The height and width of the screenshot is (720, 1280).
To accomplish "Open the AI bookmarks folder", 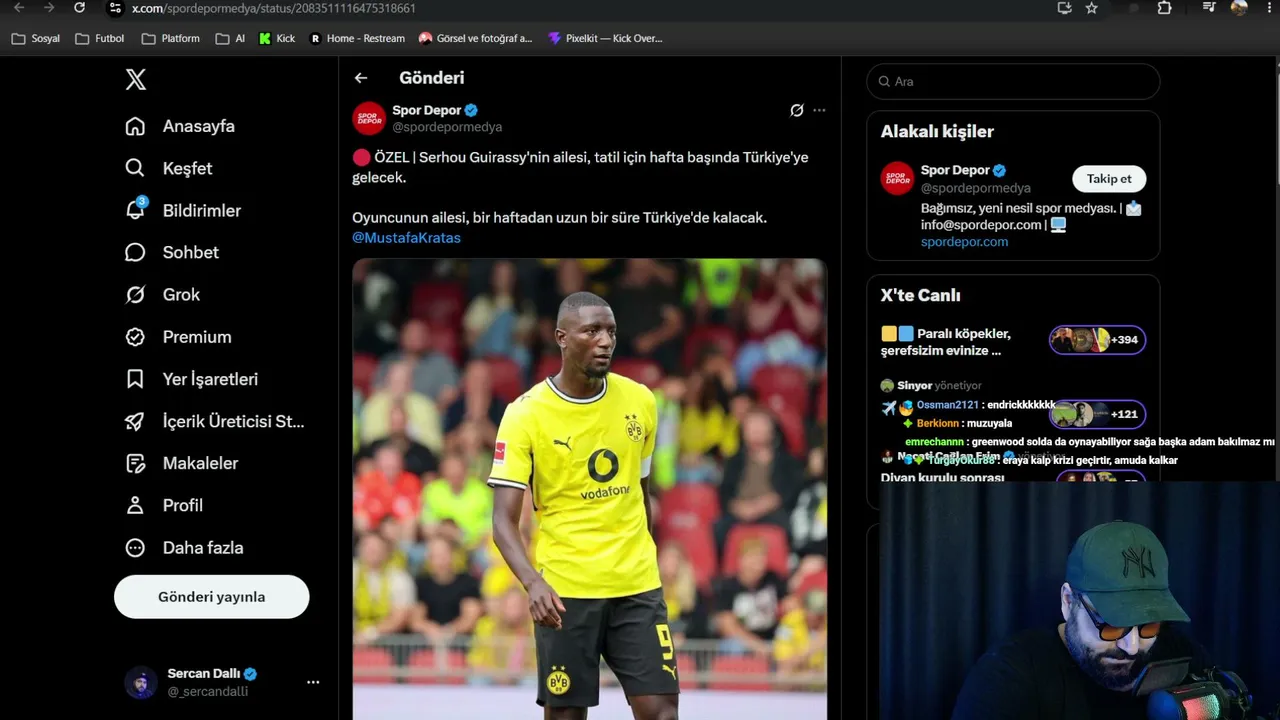I will (x=230, y=38).
